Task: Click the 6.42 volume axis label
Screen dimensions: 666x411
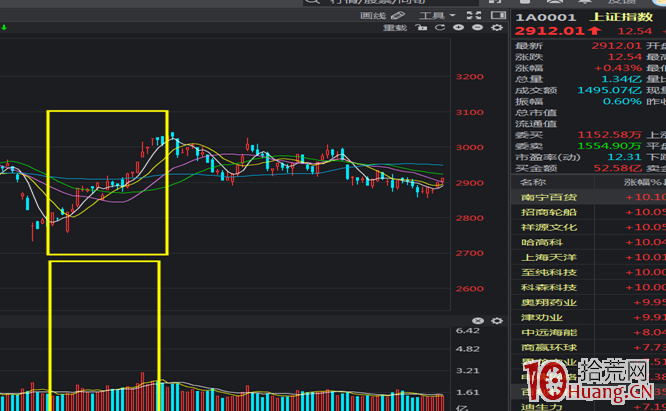Action: (467, 331)
